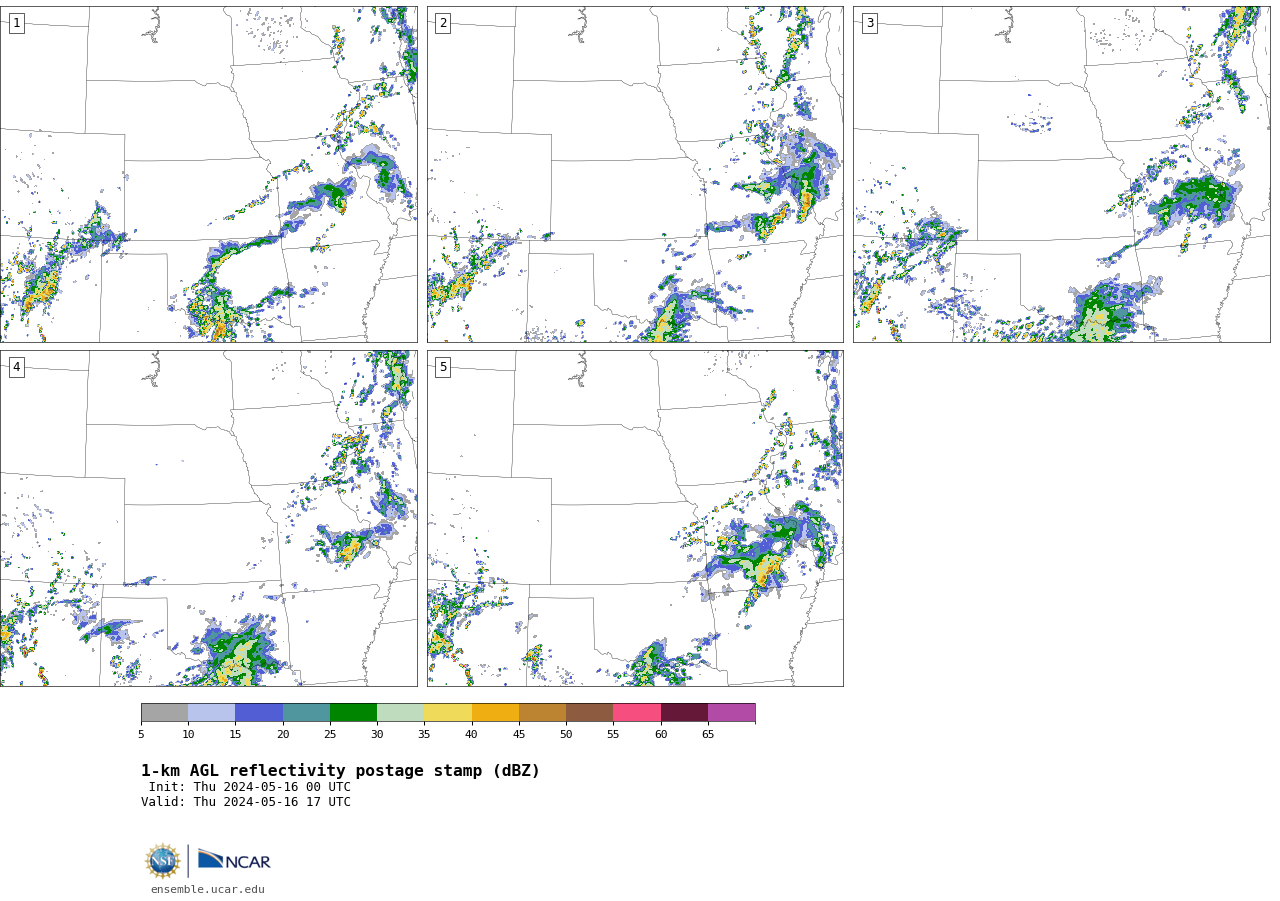Click the 1-km AGL reflectivity title

tap(340, 771)
